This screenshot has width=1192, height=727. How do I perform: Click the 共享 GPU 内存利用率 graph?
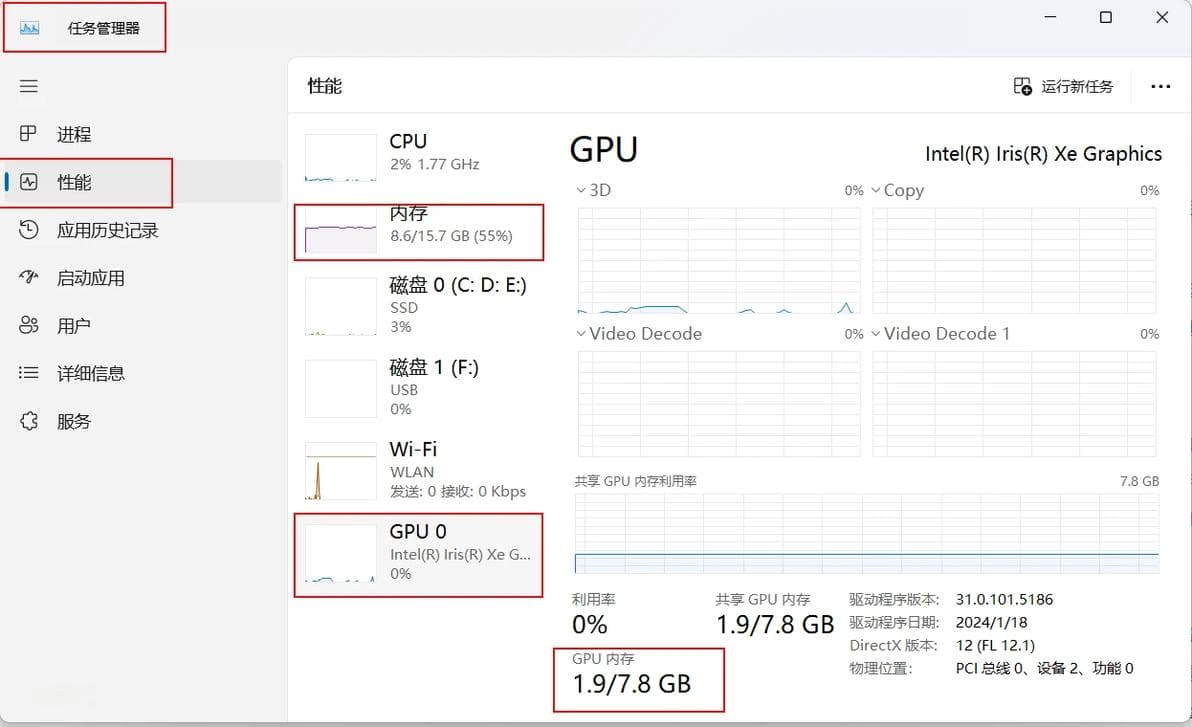866,535
